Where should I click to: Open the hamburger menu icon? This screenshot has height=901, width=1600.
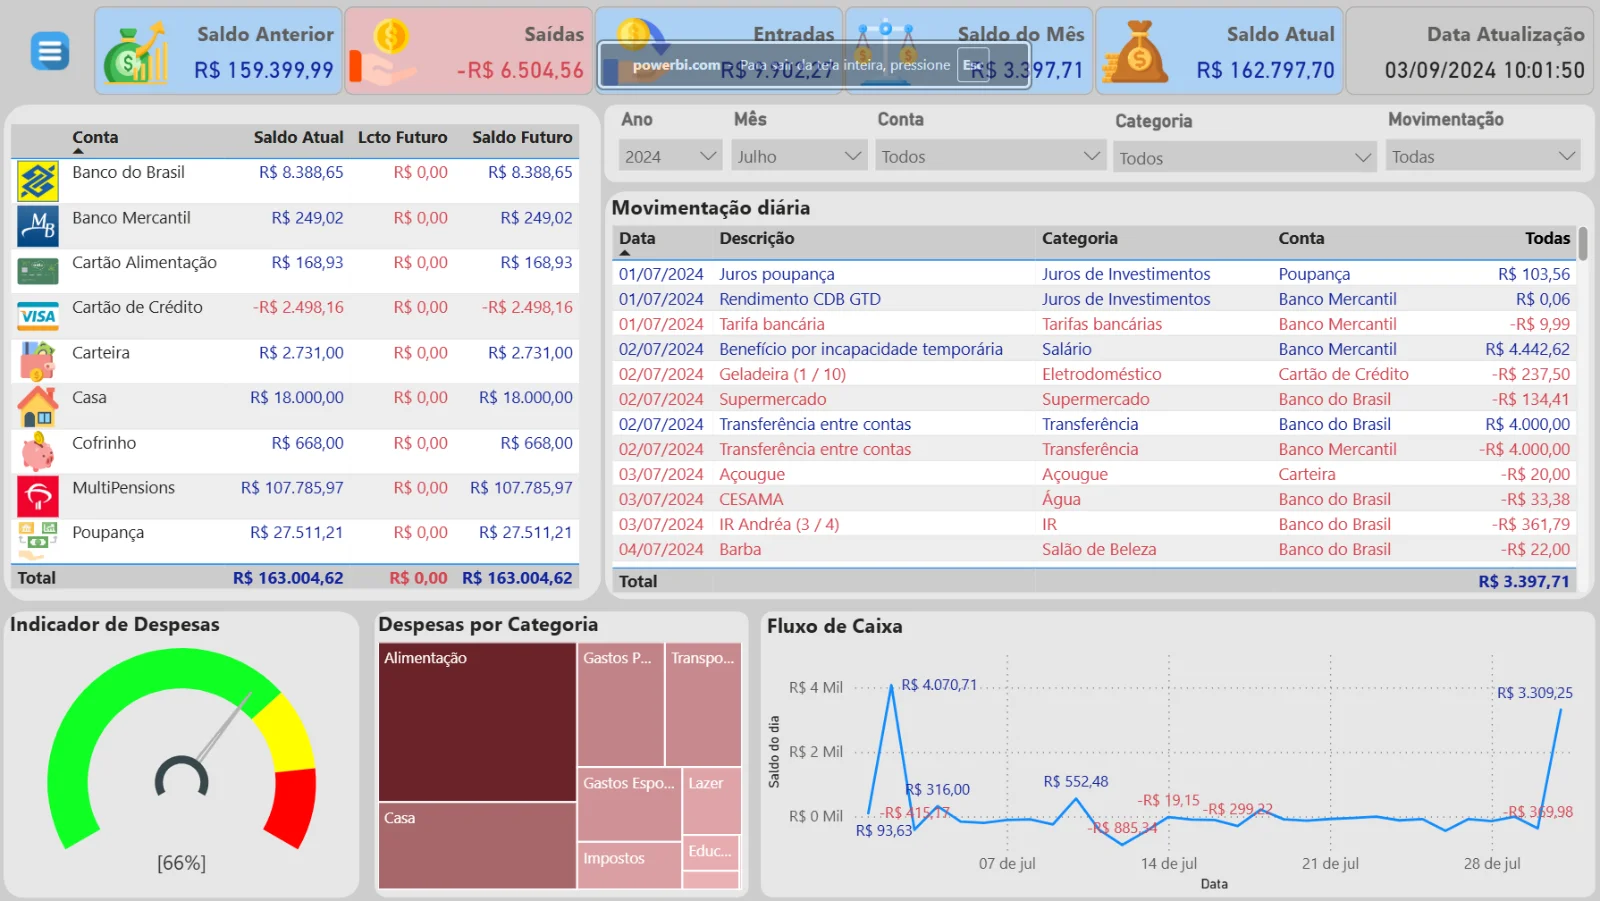[x=49, y=50]
